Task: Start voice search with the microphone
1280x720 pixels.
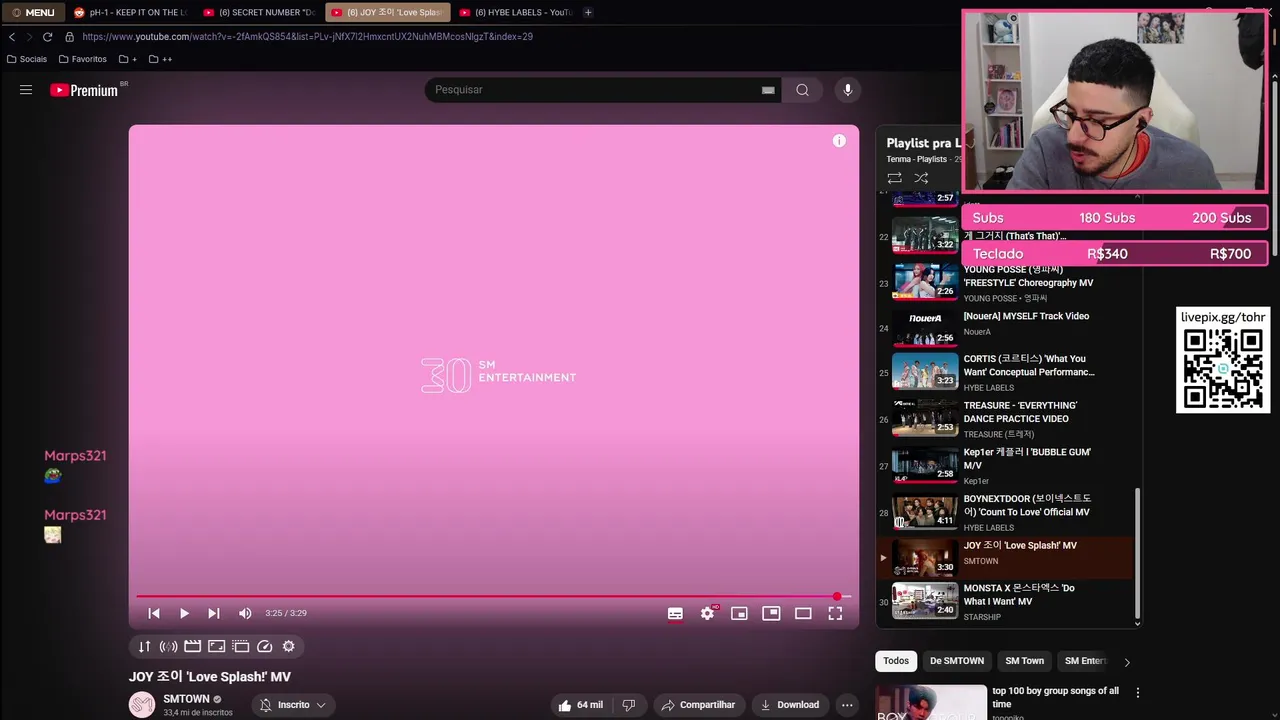Action: [x=847, y=90]
